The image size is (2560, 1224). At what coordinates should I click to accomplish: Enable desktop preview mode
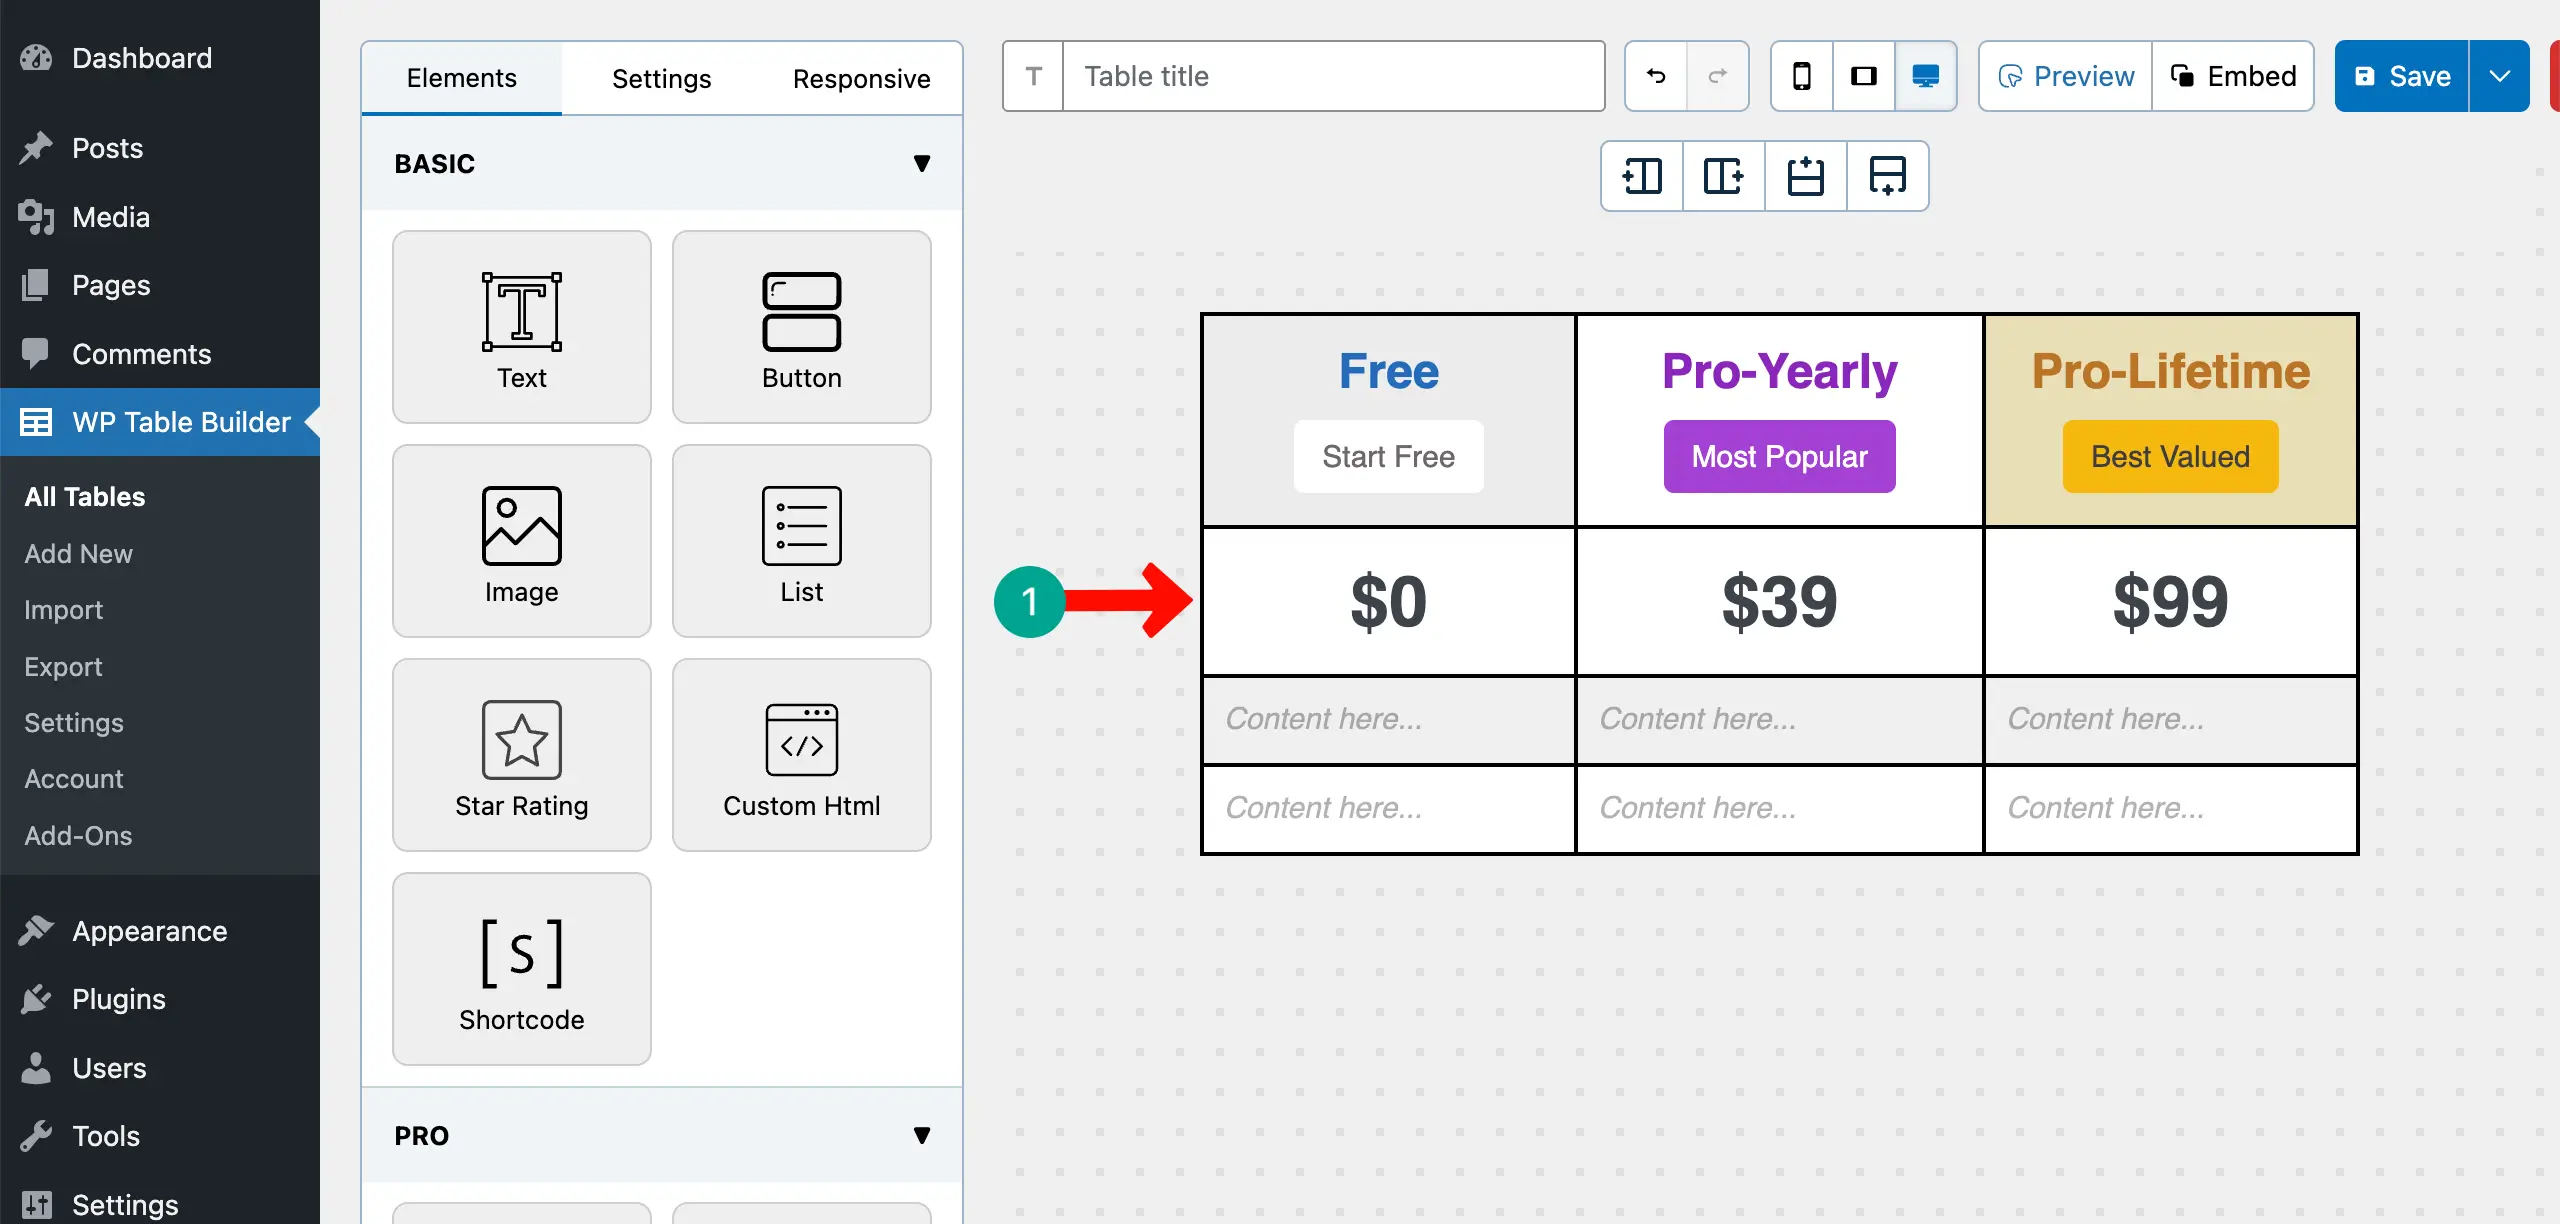click(x=1925, y=75)
